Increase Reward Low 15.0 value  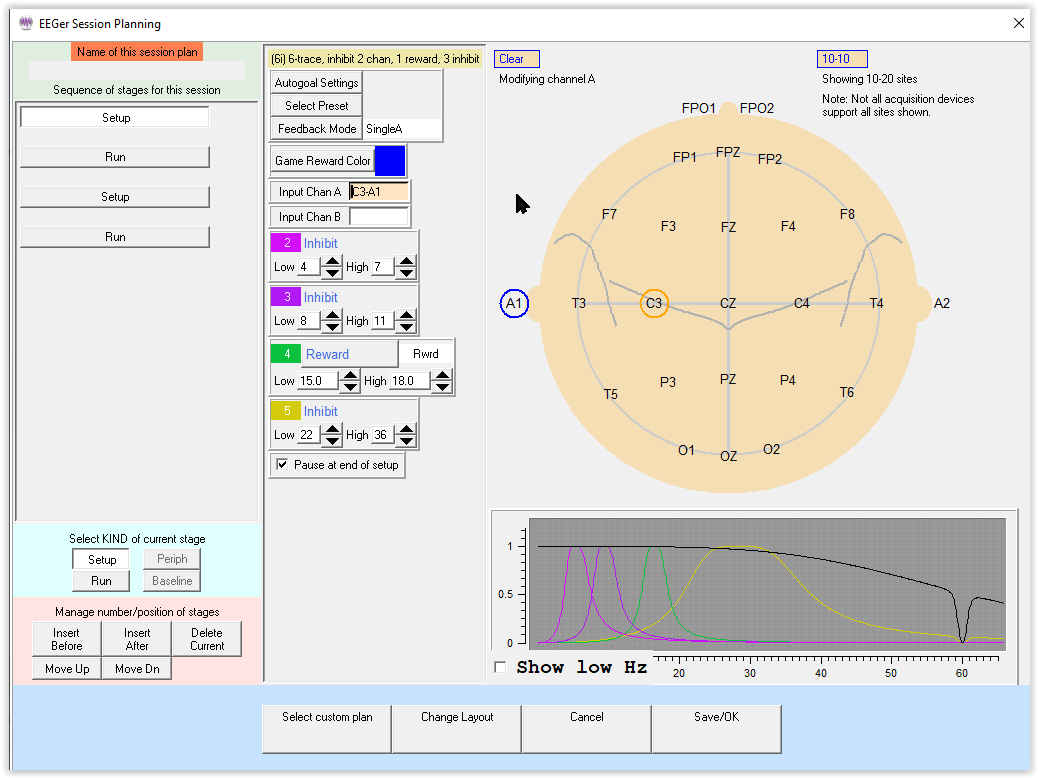pos(350,375)
